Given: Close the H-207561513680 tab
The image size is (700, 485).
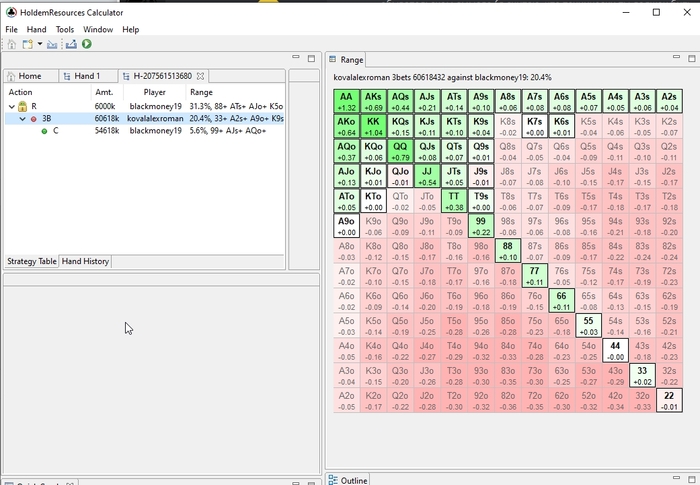Looking at the screenshot, I should tap(200, 76).
